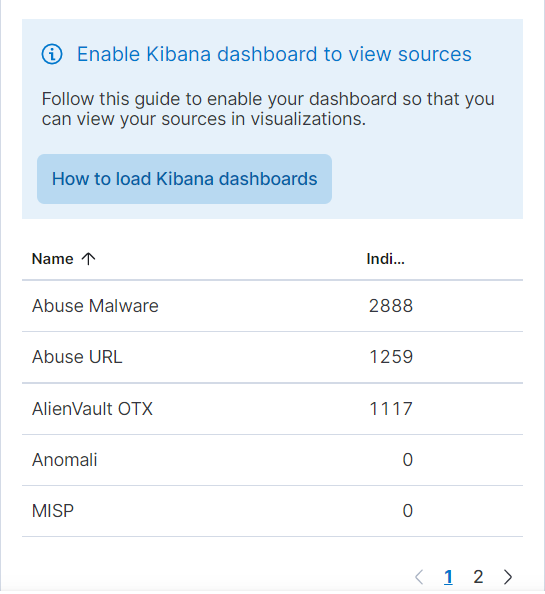
Task: Sort table by the Name column header
Action: (x=53, y=259)
